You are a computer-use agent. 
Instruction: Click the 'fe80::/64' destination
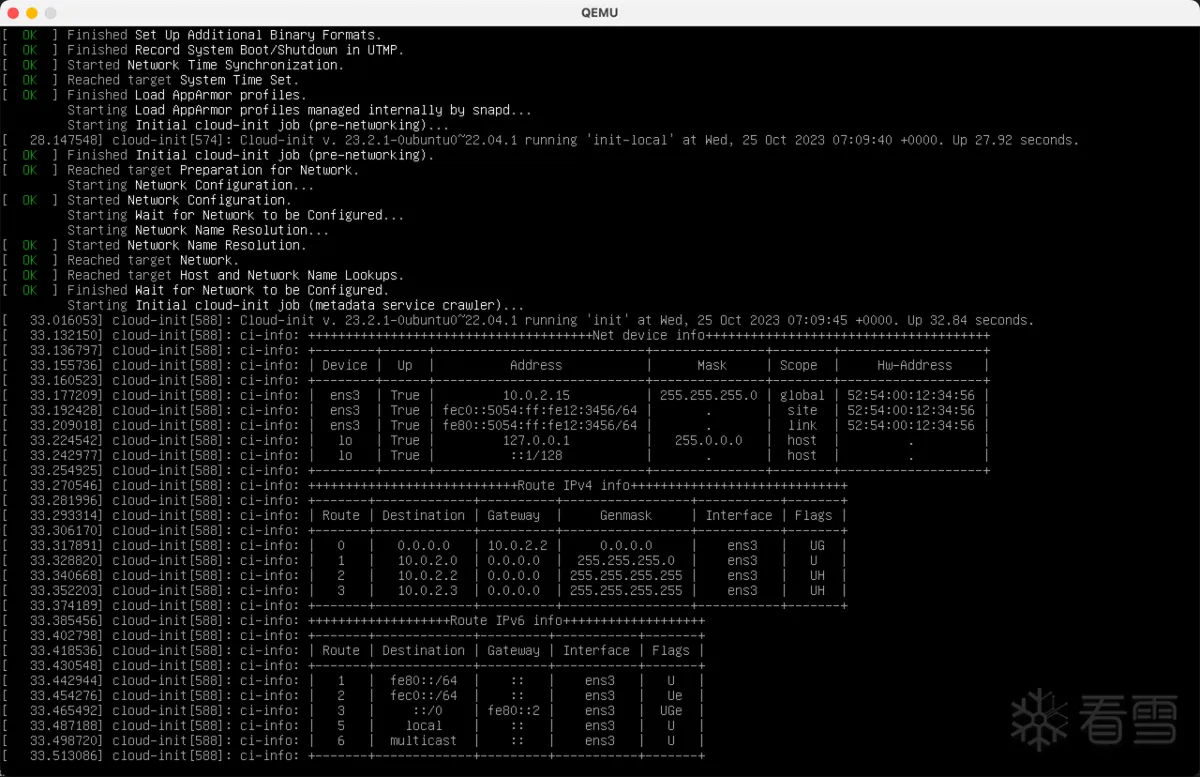424,680
